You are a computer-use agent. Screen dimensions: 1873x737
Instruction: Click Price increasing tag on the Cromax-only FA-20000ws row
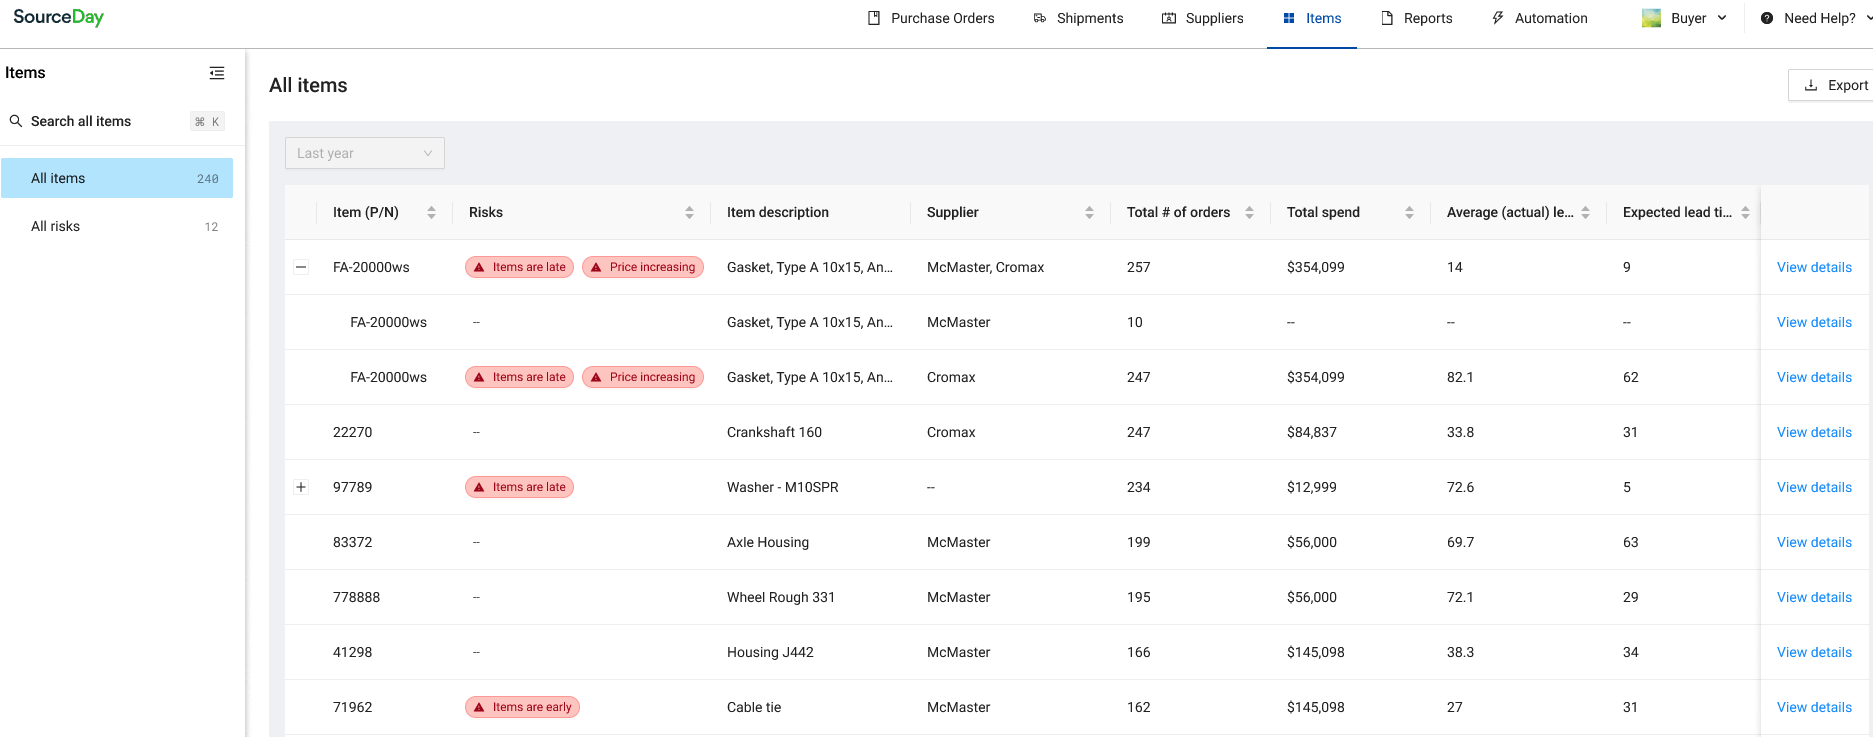643,377
